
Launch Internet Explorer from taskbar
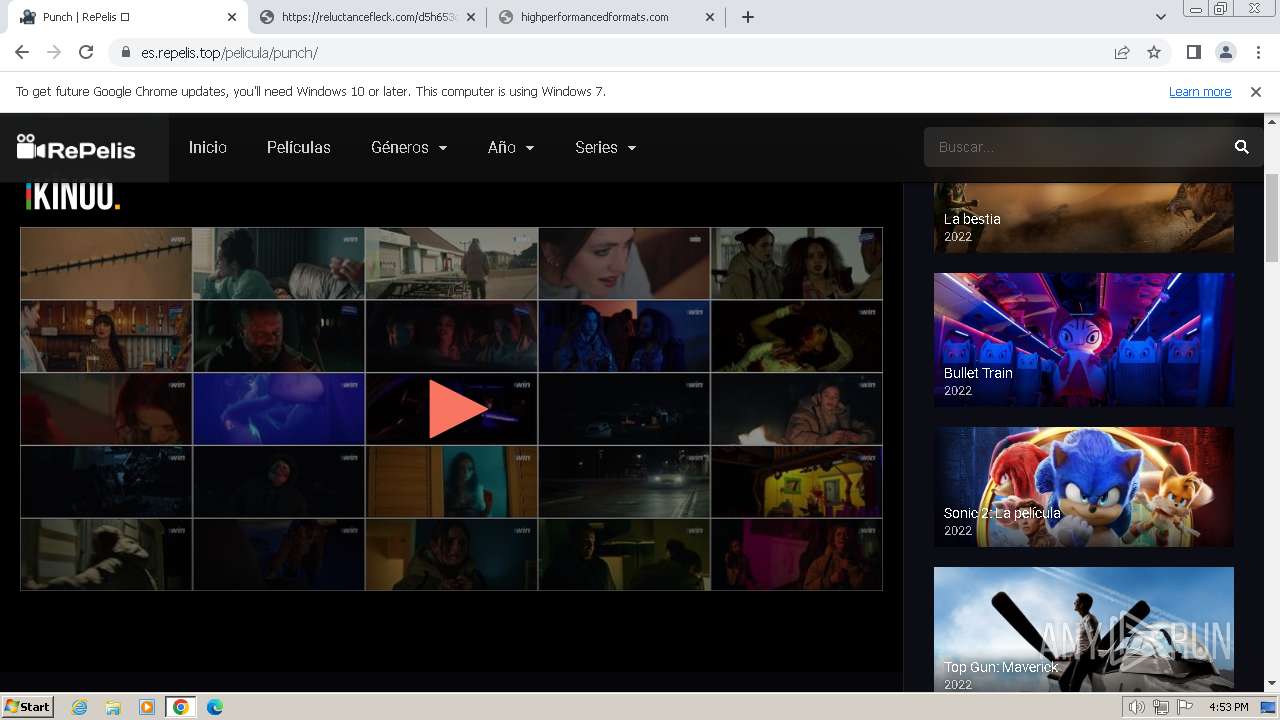click(79, 707)
